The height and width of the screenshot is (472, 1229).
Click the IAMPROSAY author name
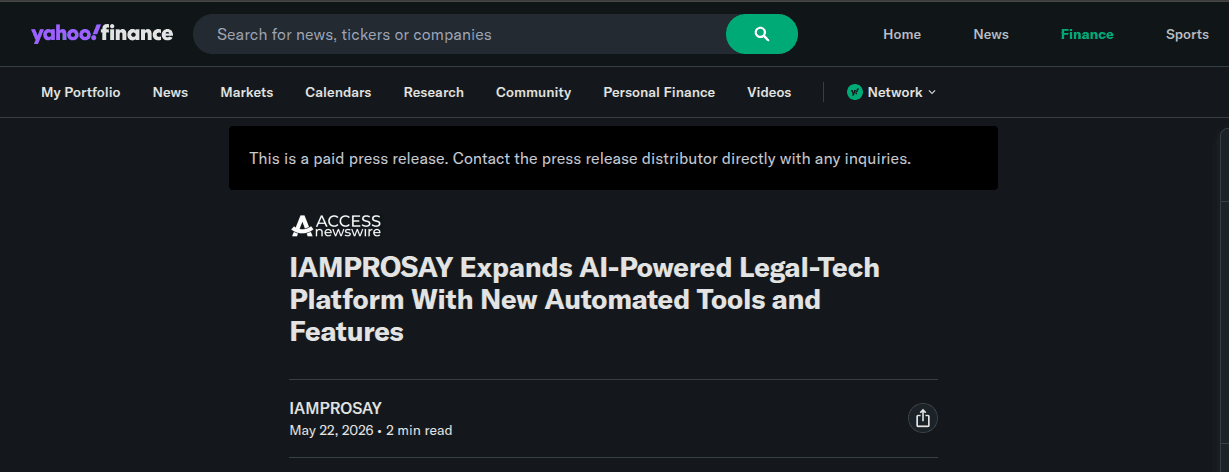point(336,408)
